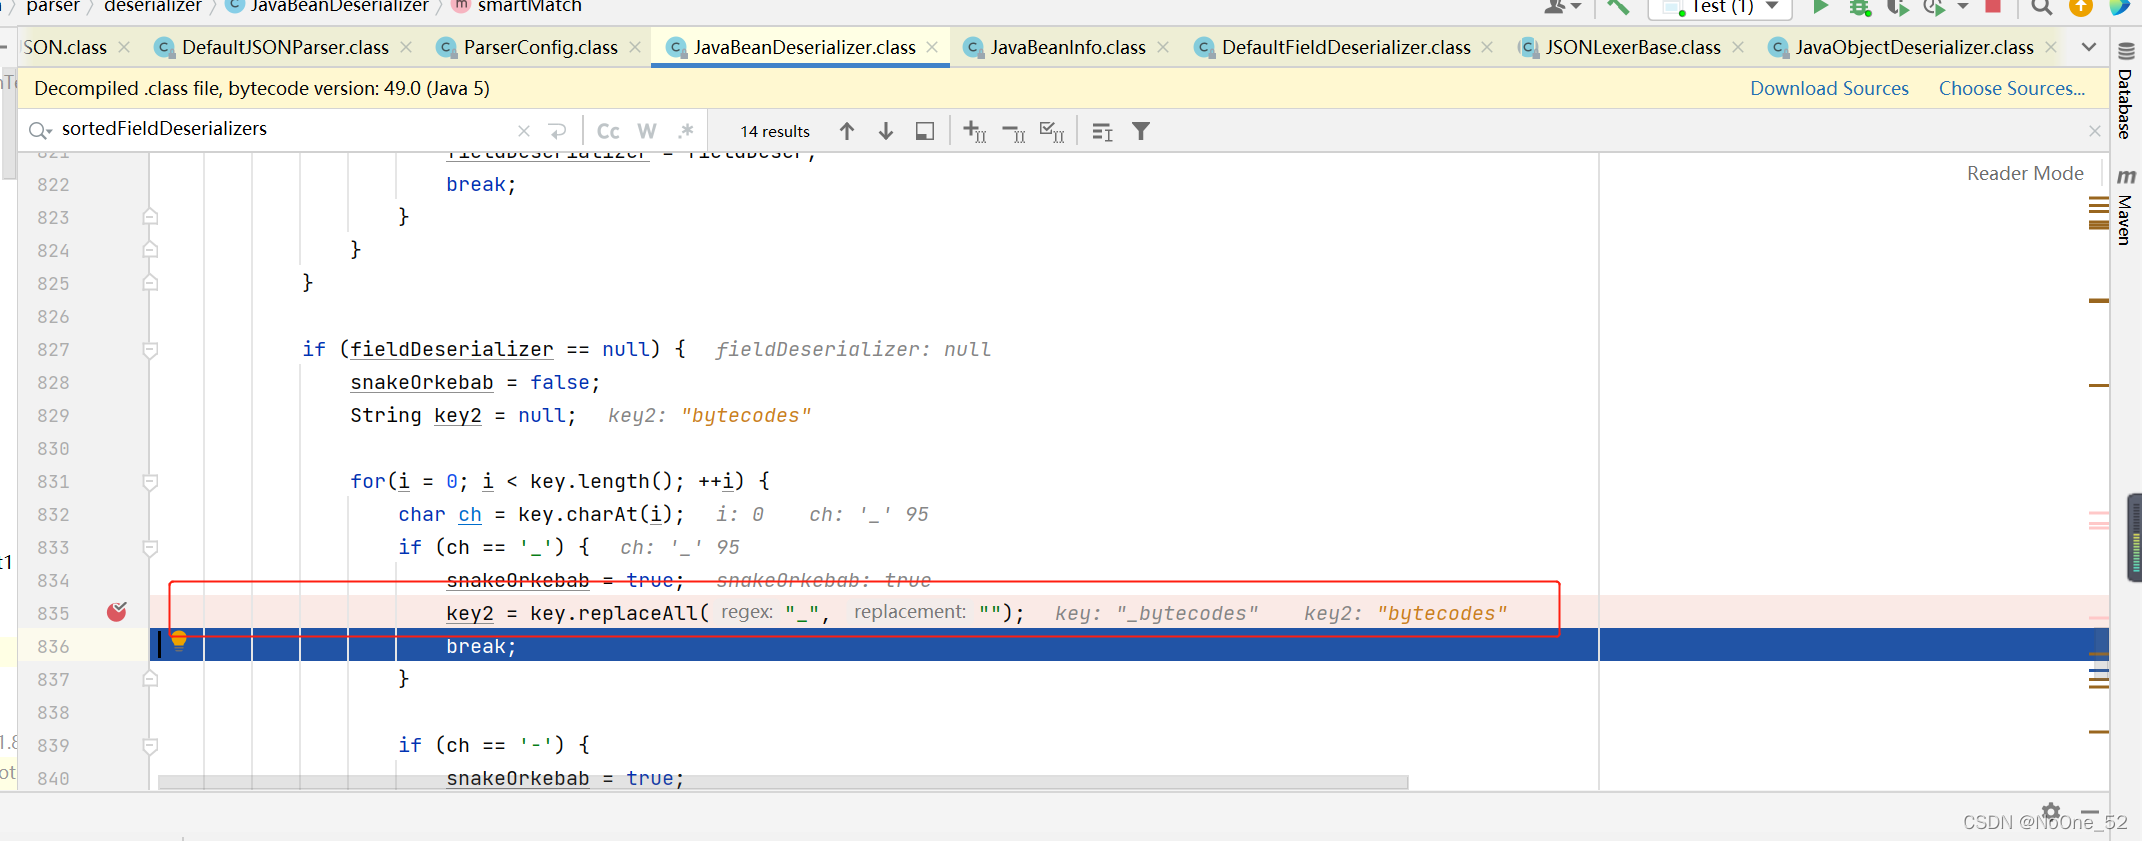Unselect the last occurrence

1013,131
